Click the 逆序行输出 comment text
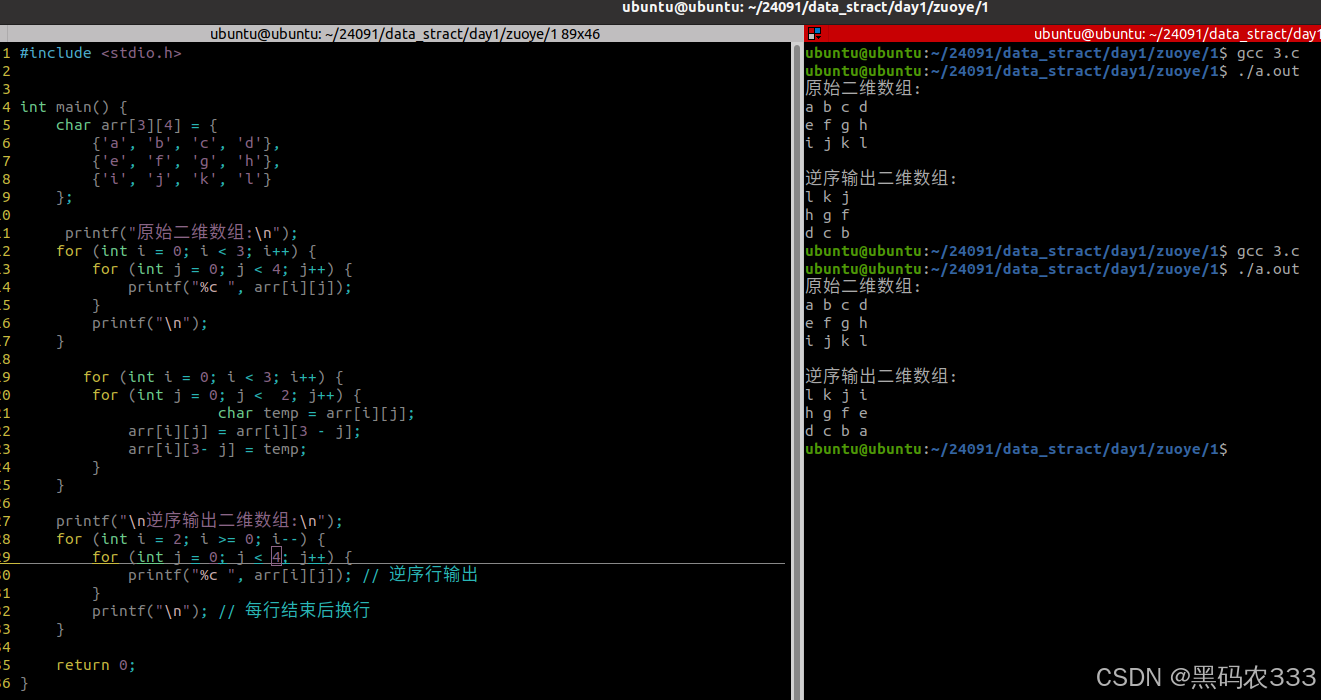Screen dimensions: 1321x700 coord(434,574)
